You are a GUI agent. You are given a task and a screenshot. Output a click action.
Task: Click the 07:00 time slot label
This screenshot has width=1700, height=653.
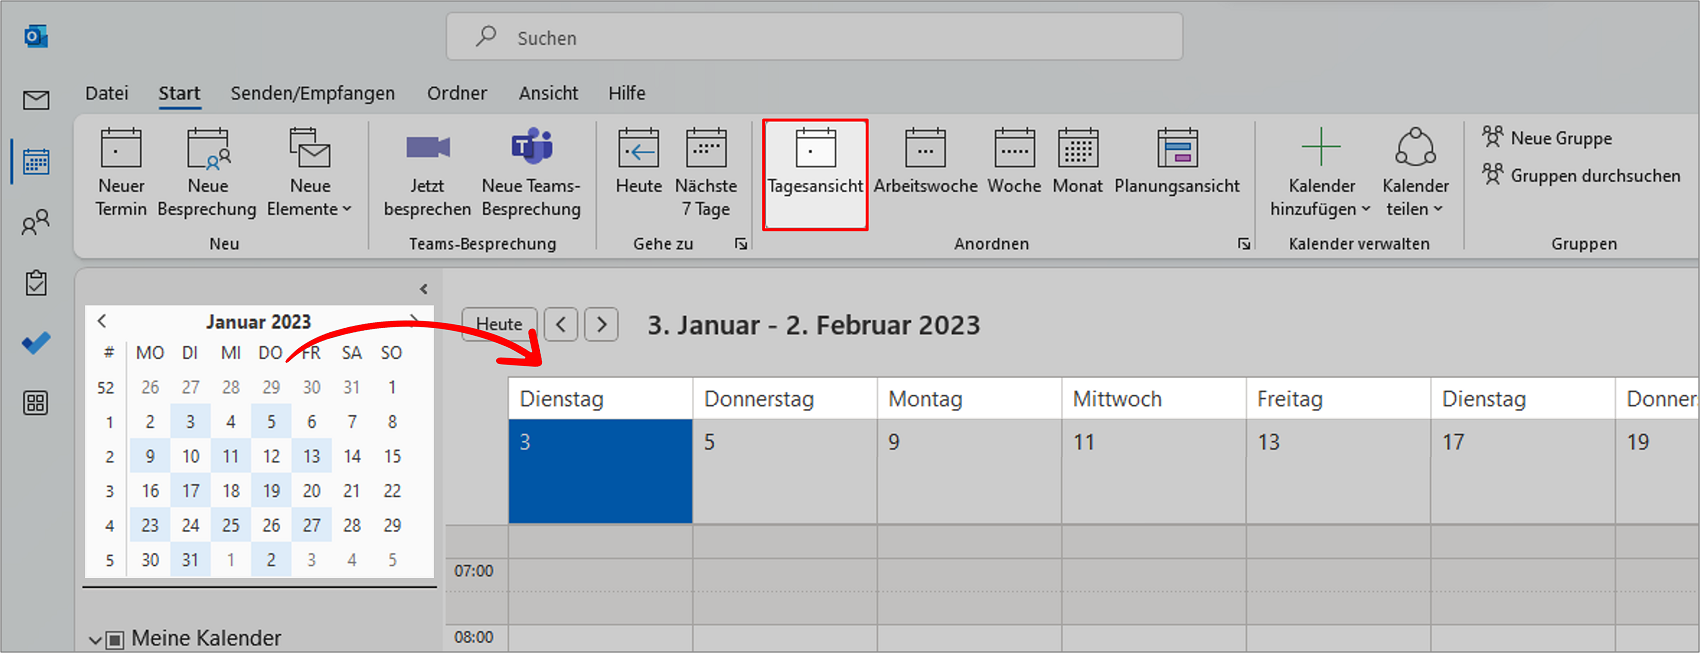(x=474, y=571)
